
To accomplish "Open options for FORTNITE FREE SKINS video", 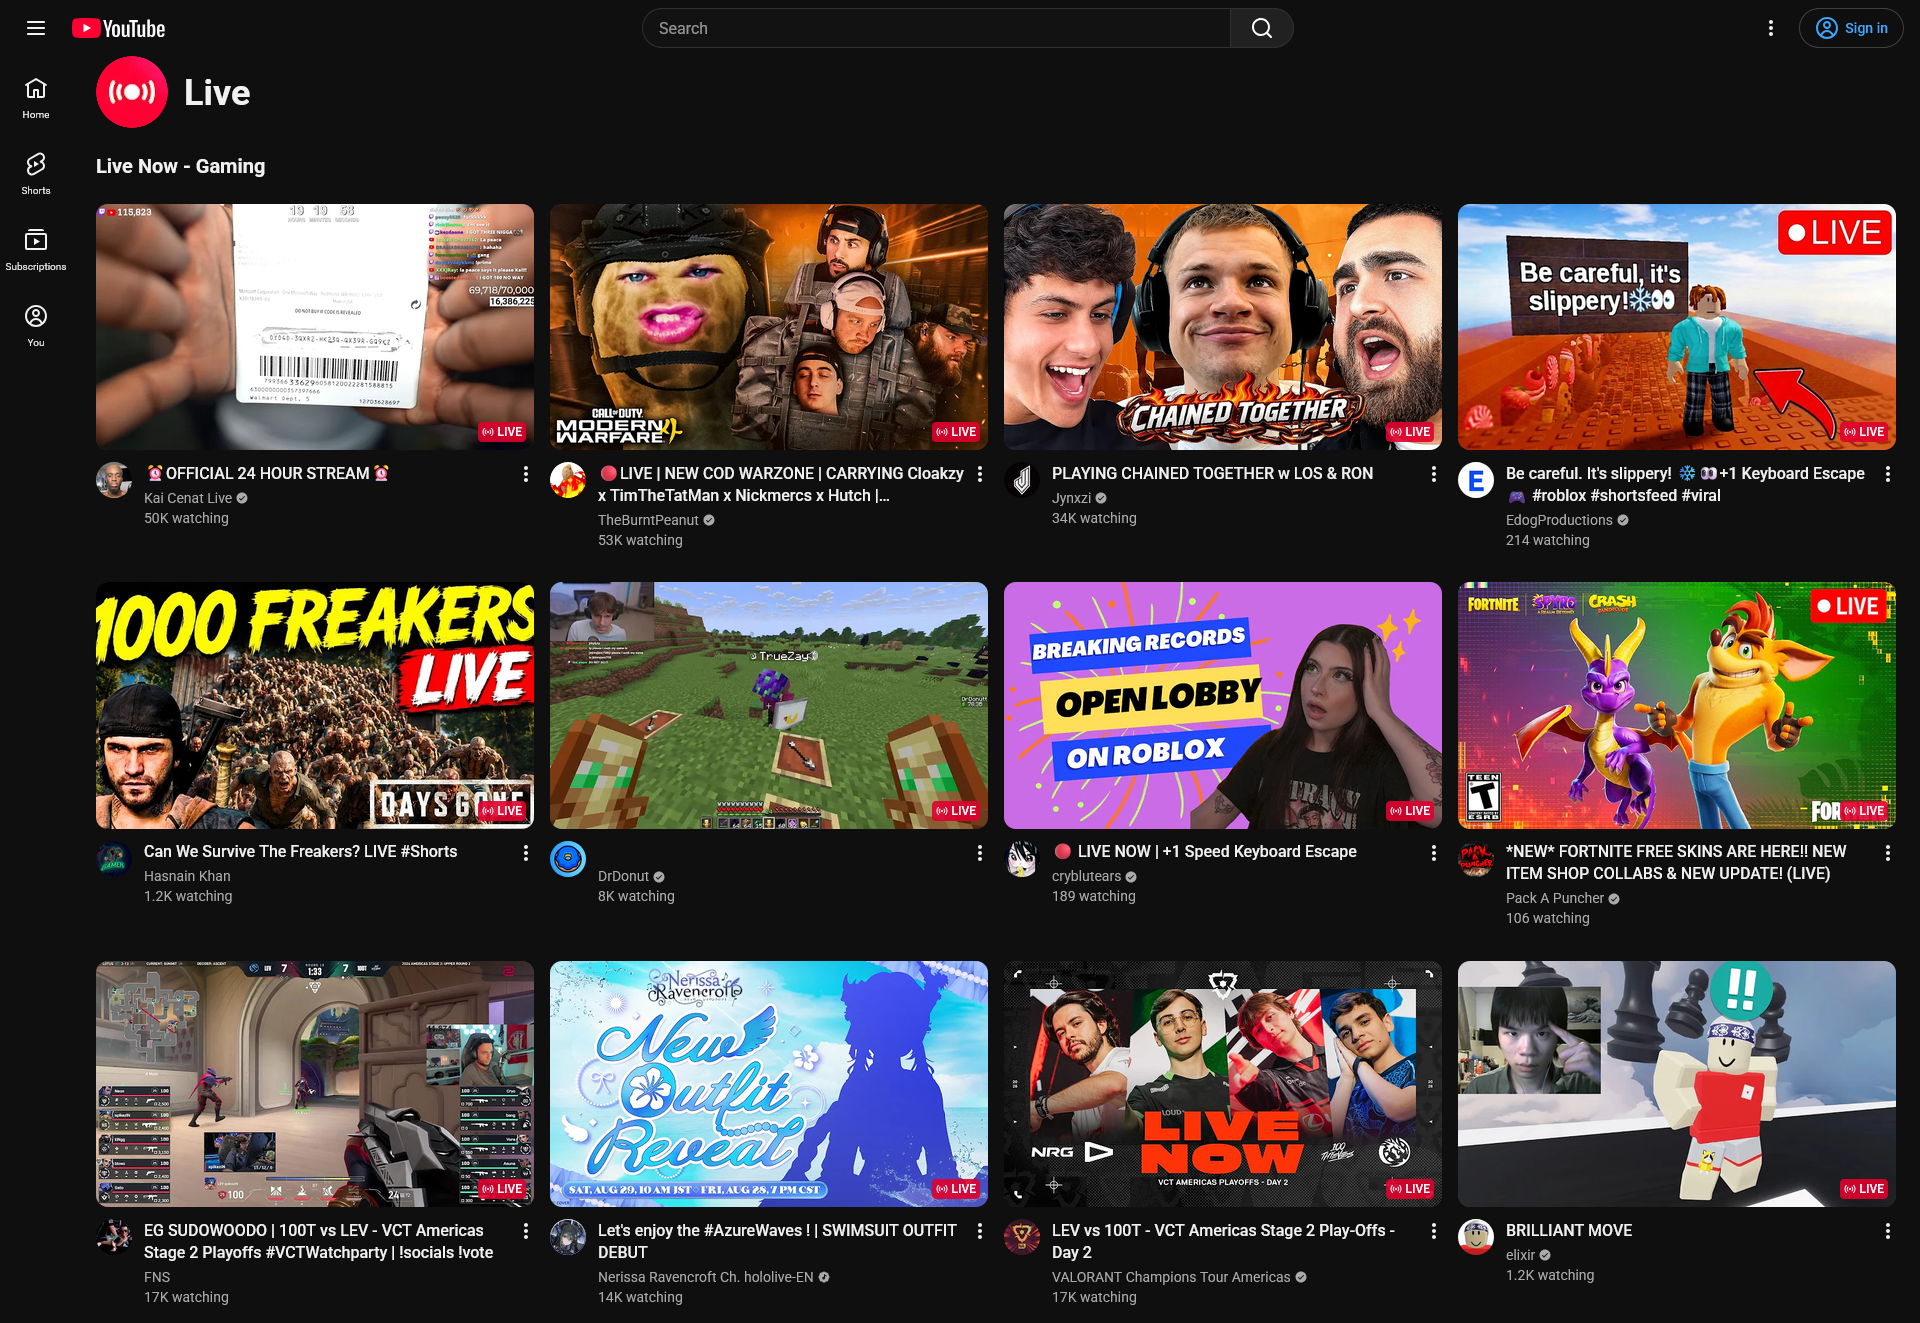I will tap(1888, 852).
